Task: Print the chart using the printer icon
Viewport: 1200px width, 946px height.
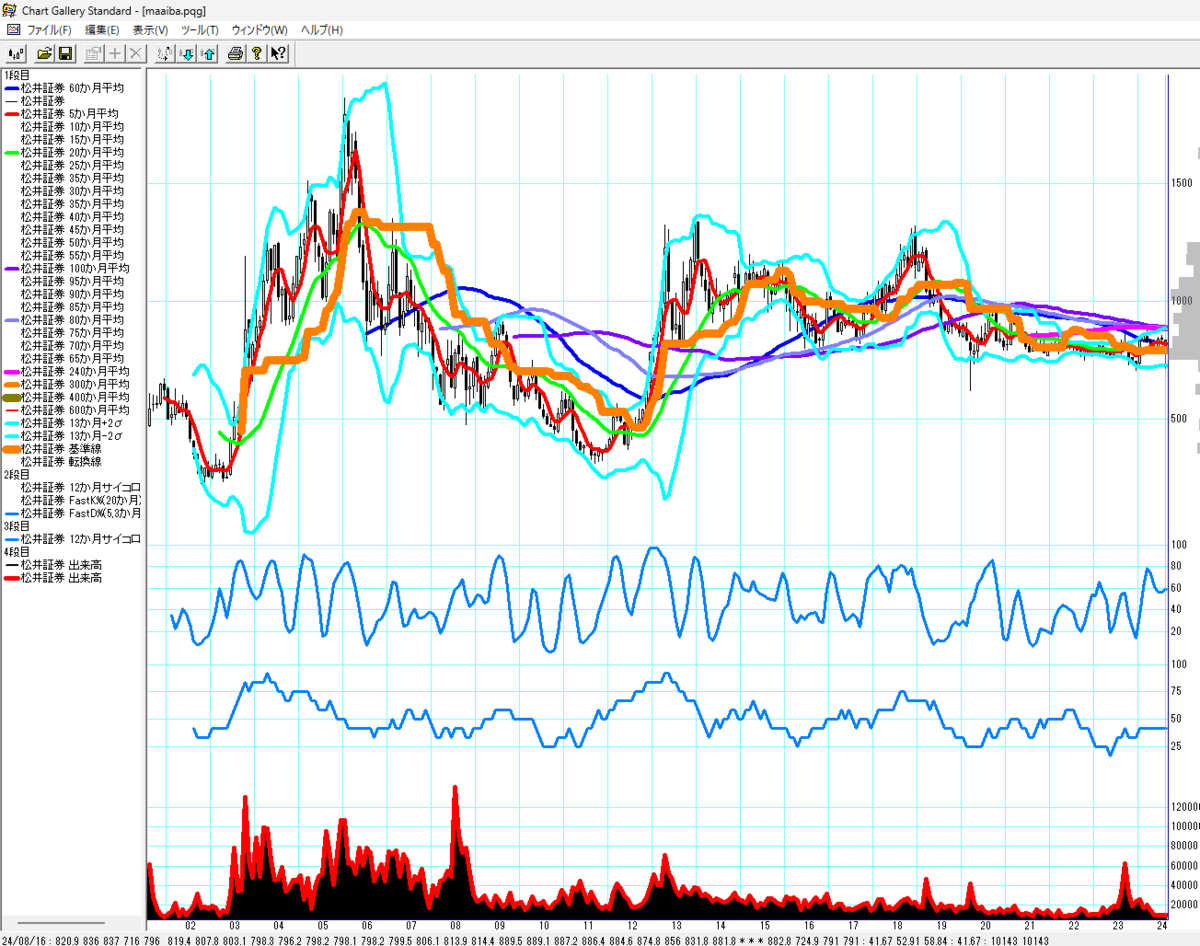Action: coord(235,53)
